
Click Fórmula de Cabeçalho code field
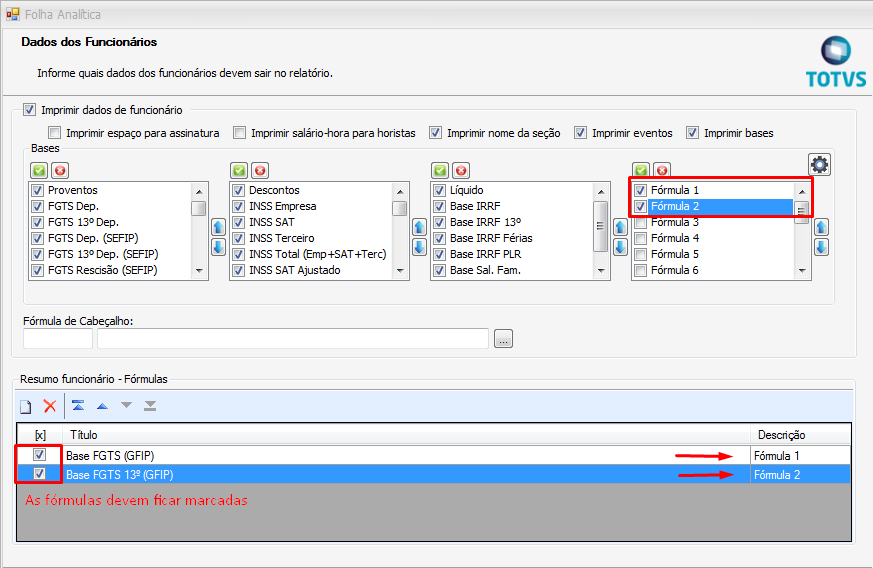click(58, 339)
